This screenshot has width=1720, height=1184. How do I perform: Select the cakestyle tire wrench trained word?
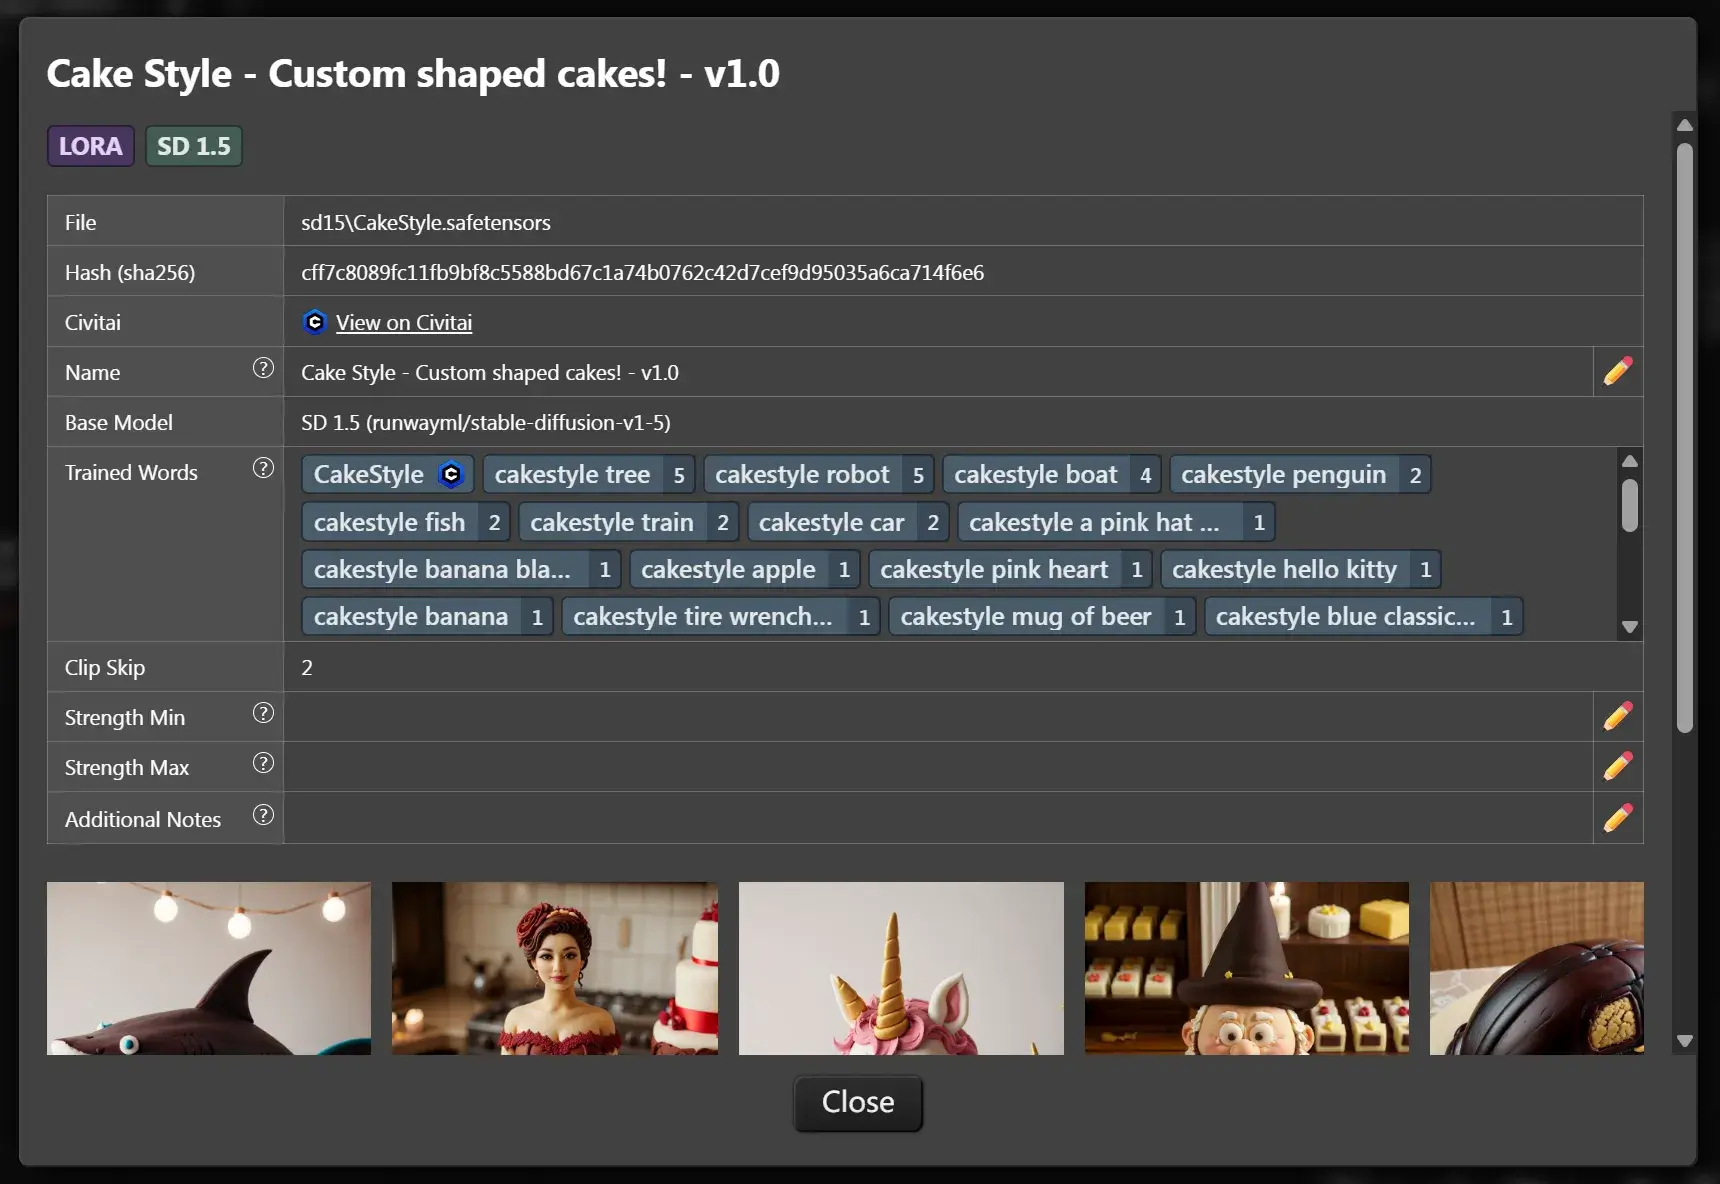(x=721, y=616)
